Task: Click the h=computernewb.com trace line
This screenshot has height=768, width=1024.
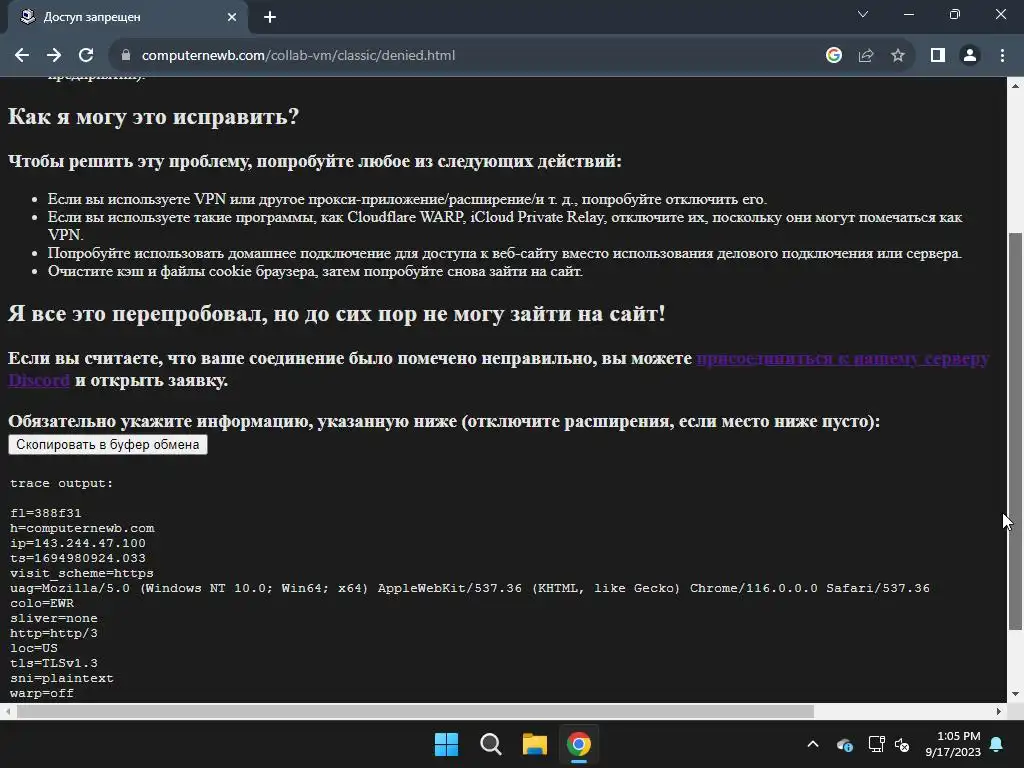Action: [x=82, y=528]
